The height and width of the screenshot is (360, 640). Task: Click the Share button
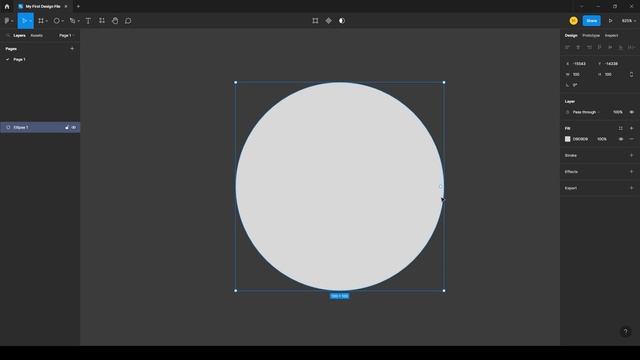(x=591, y=21)
